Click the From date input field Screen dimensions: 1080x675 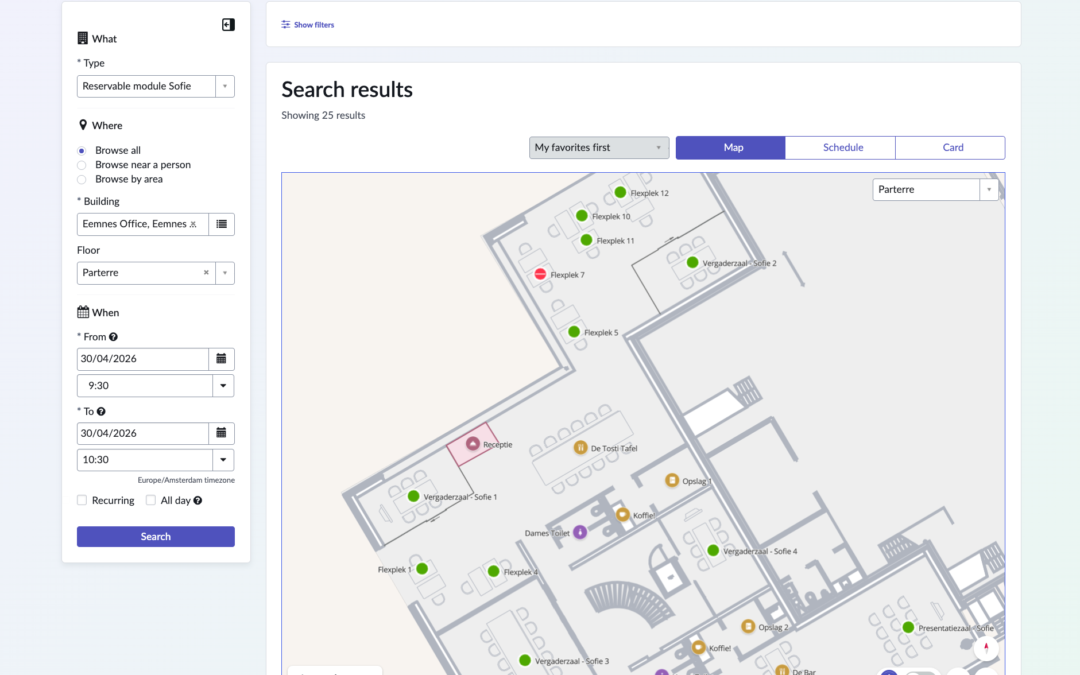click(143, 359)
